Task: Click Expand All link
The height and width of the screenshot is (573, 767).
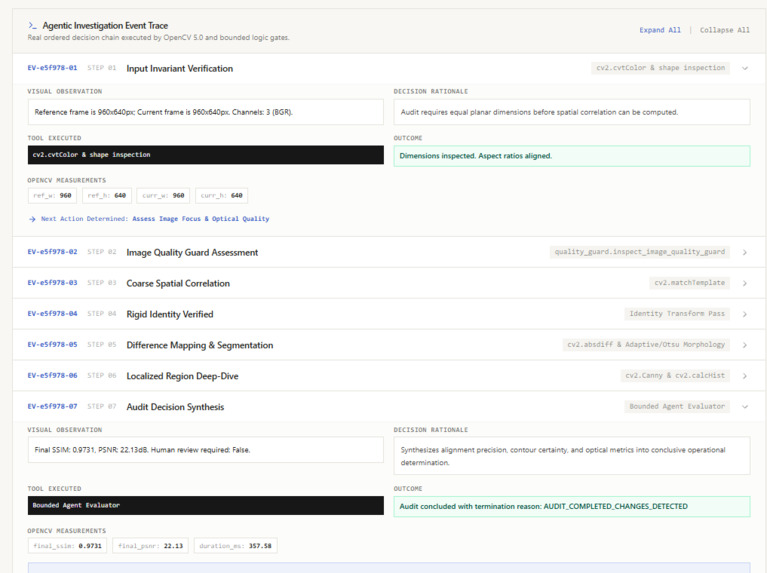Action: pos(660,30)
